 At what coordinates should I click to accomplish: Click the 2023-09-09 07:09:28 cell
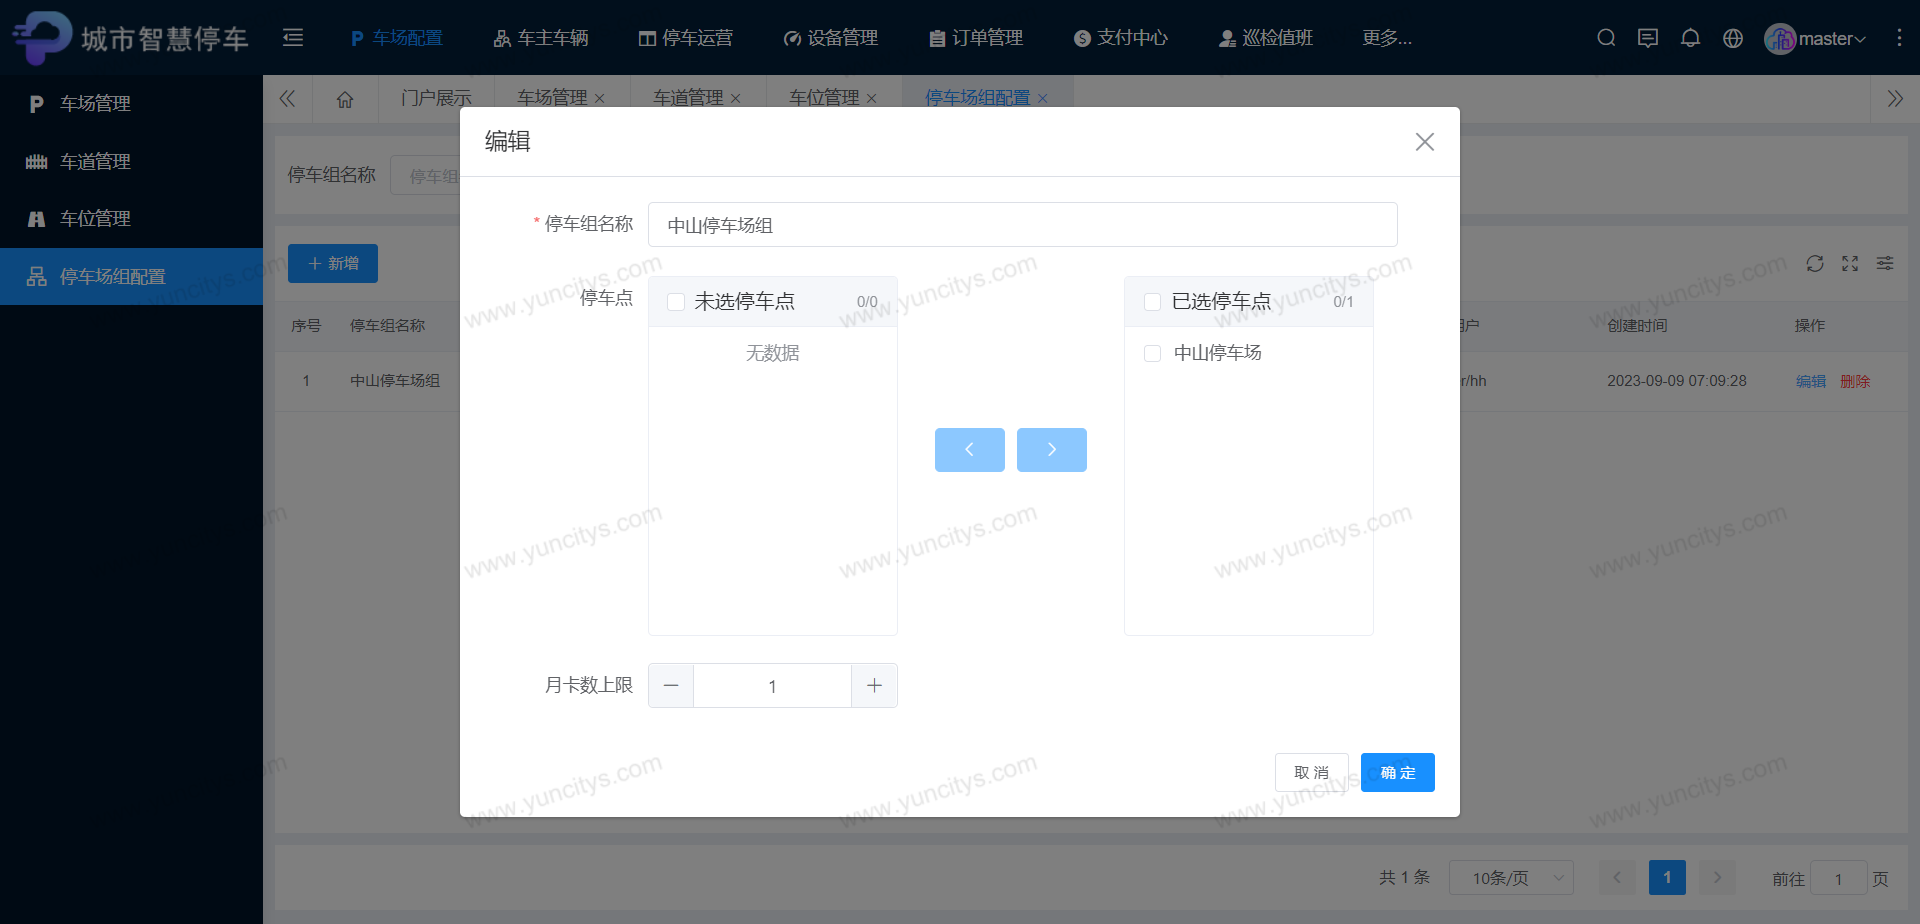(1677, 381)
